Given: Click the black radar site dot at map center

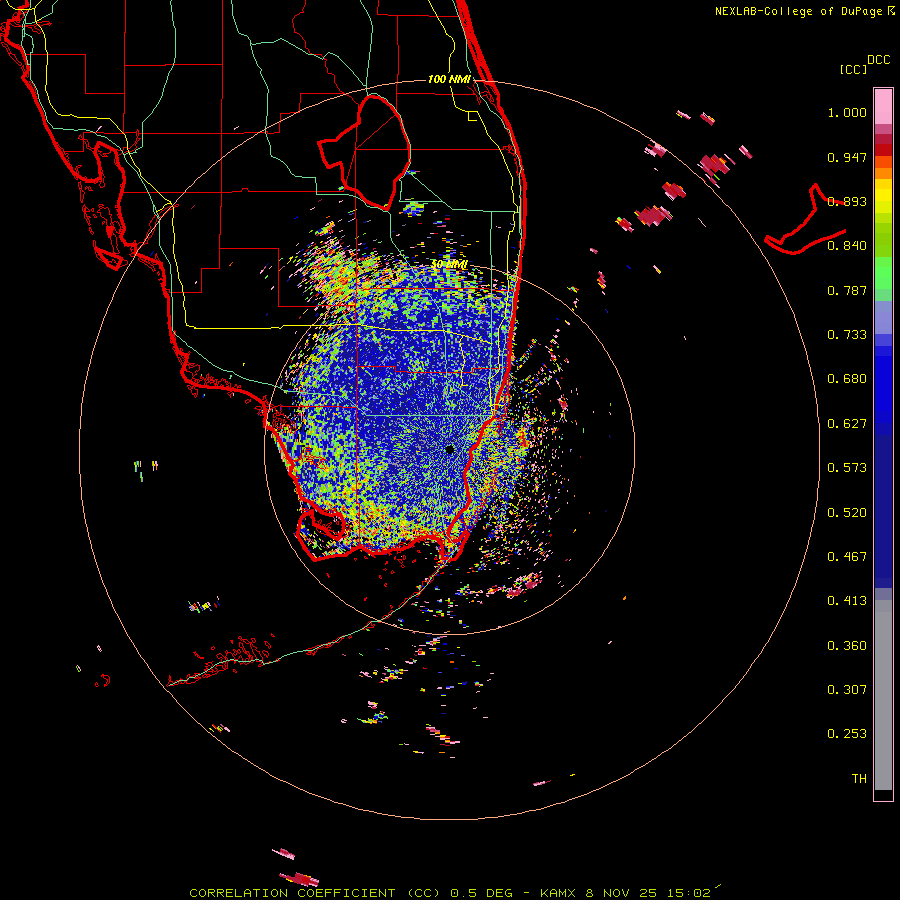Looking at the screenshot, I should point(449,449).
